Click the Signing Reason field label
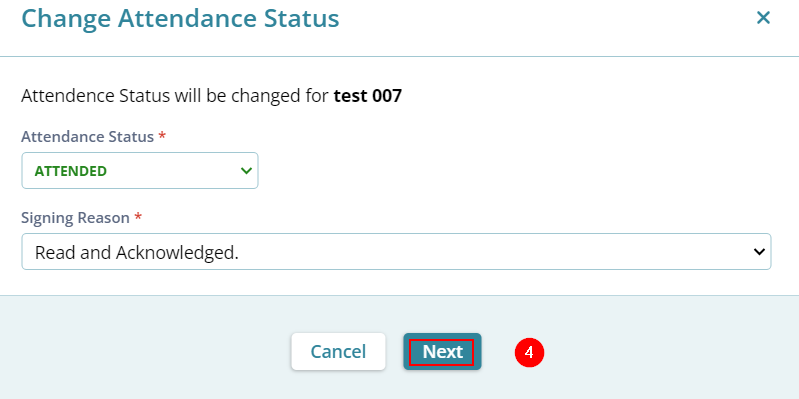Image resolution: width=799 pixels, height=399 pixels. click(x=75, y=218)
